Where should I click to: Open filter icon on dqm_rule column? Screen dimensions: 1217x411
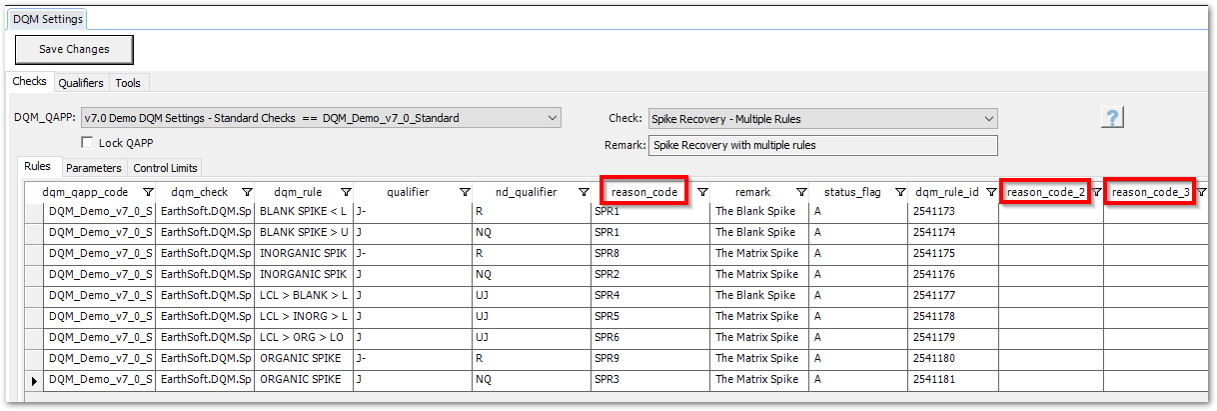[x=346, y=192]
